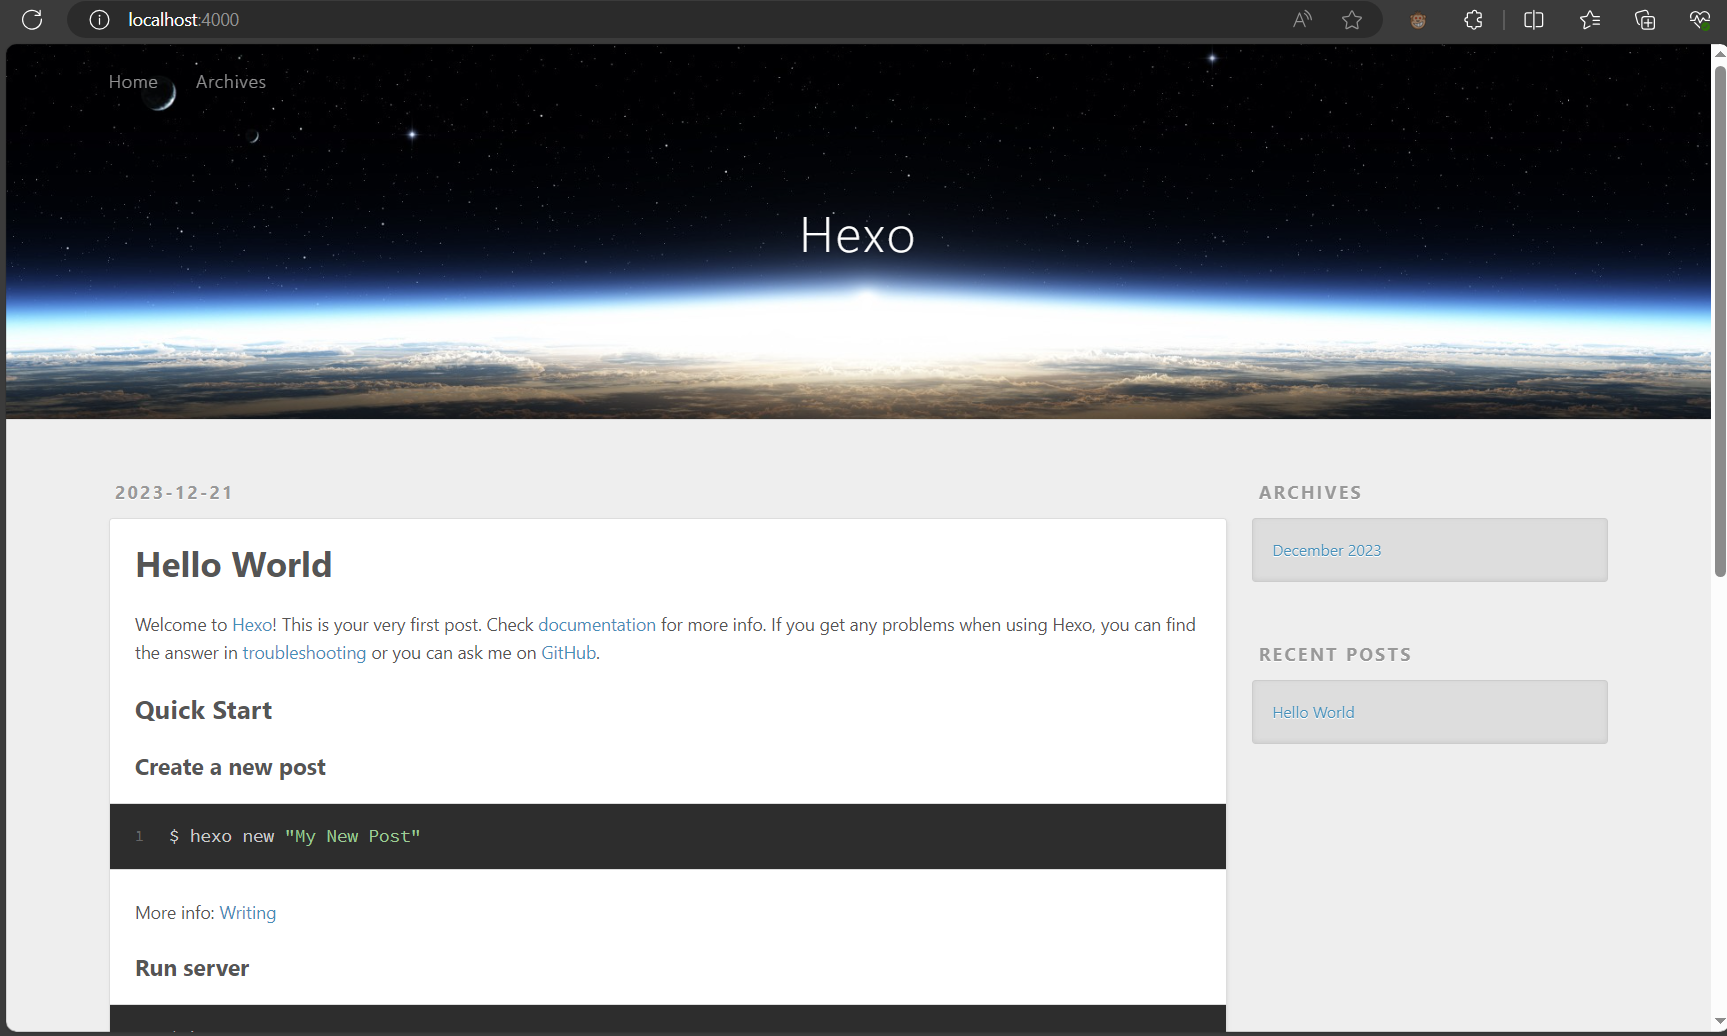Open the Collections icon
The image size is (1727, 1036).
[1645, 20]
